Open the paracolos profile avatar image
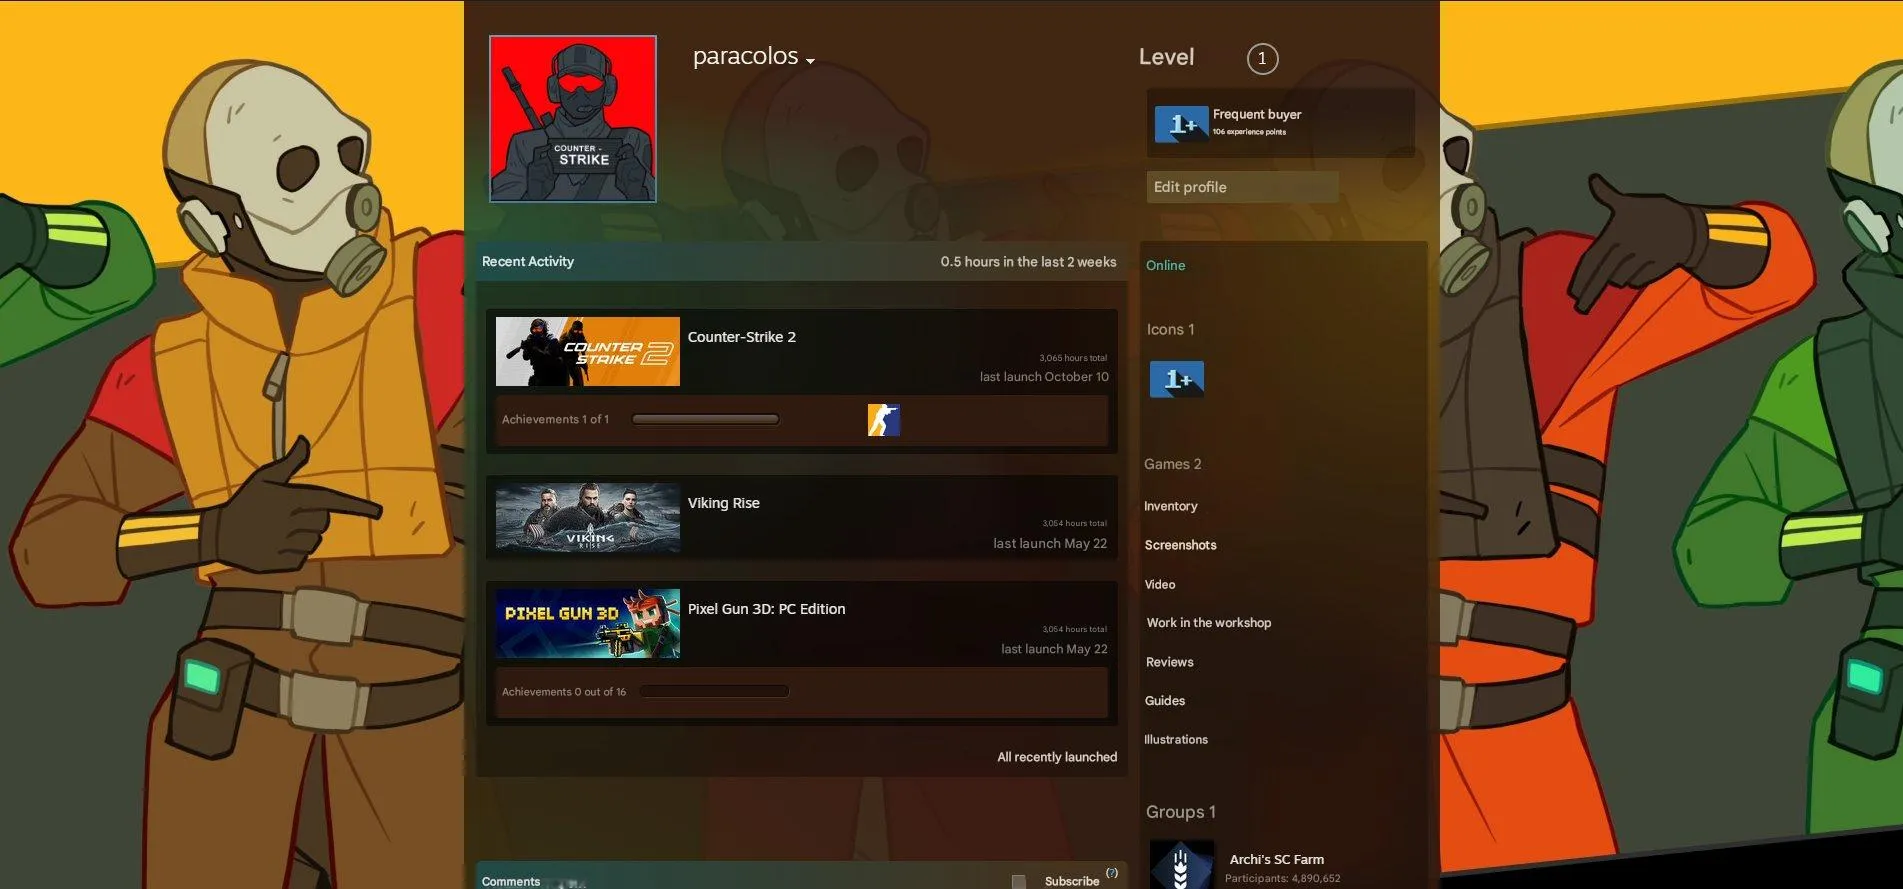 point(573,119)
